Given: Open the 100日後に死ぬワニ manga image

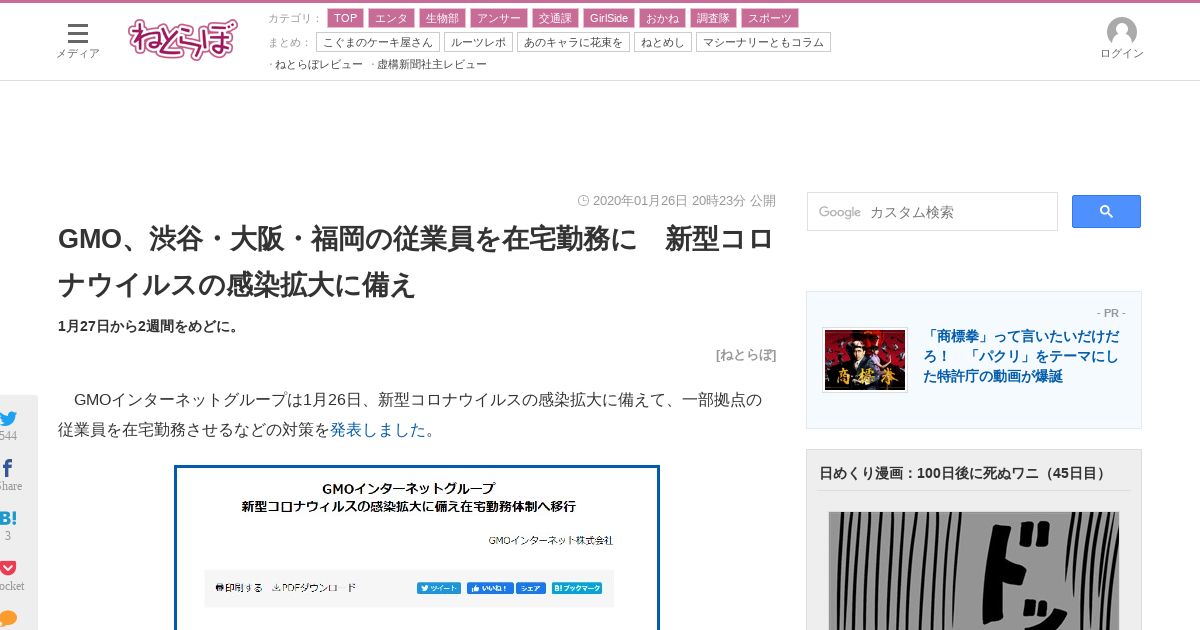Looking at the screenshot, I should click(974, 571).
